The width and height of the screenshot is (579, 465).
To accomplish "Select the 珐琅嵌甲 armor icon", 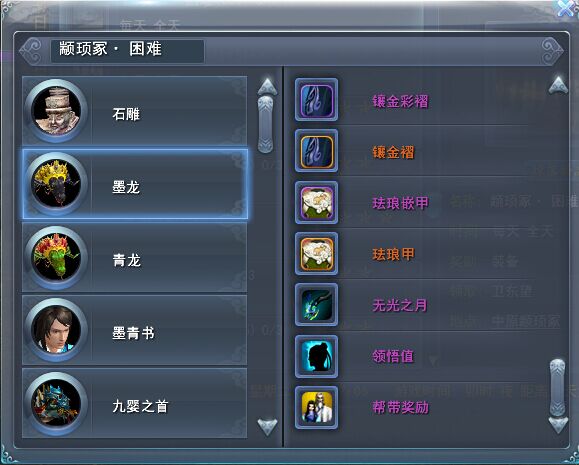I will [x=316, y=202].
